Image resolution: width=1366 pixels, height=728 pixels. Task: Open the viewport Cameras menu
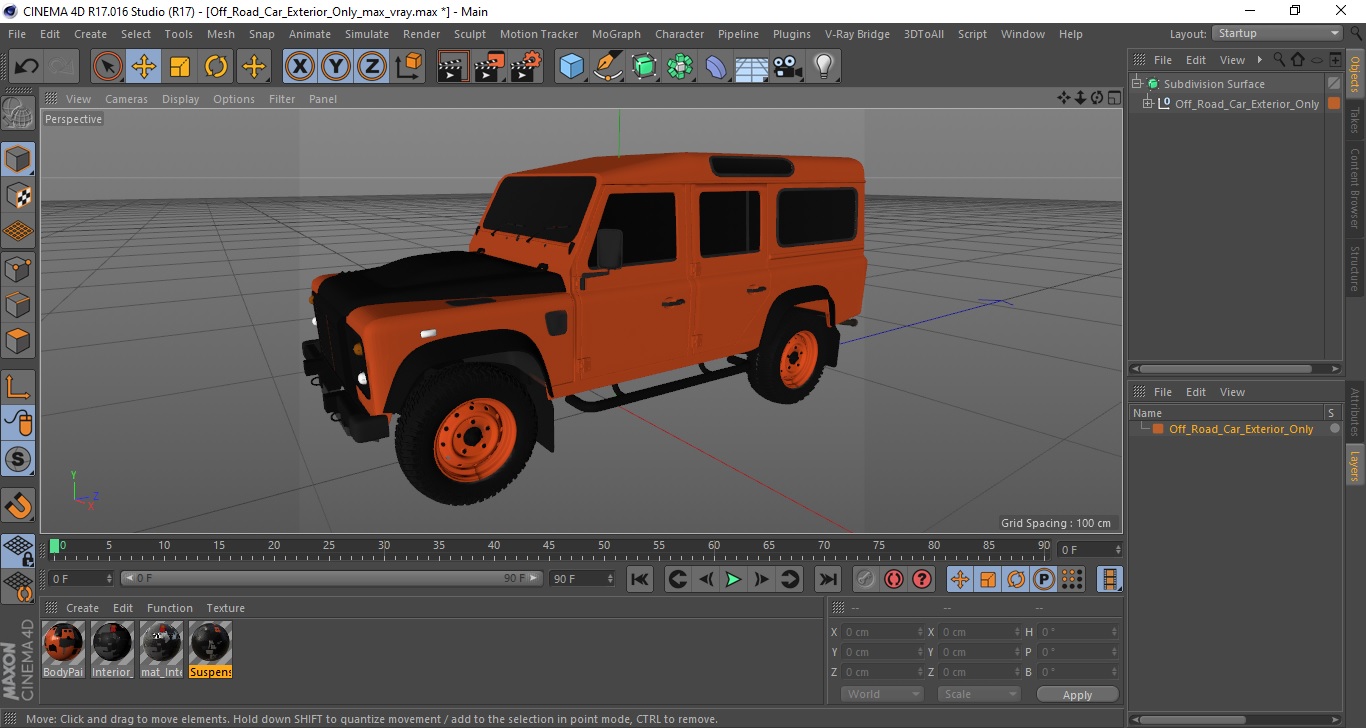(x=126, y=99)
